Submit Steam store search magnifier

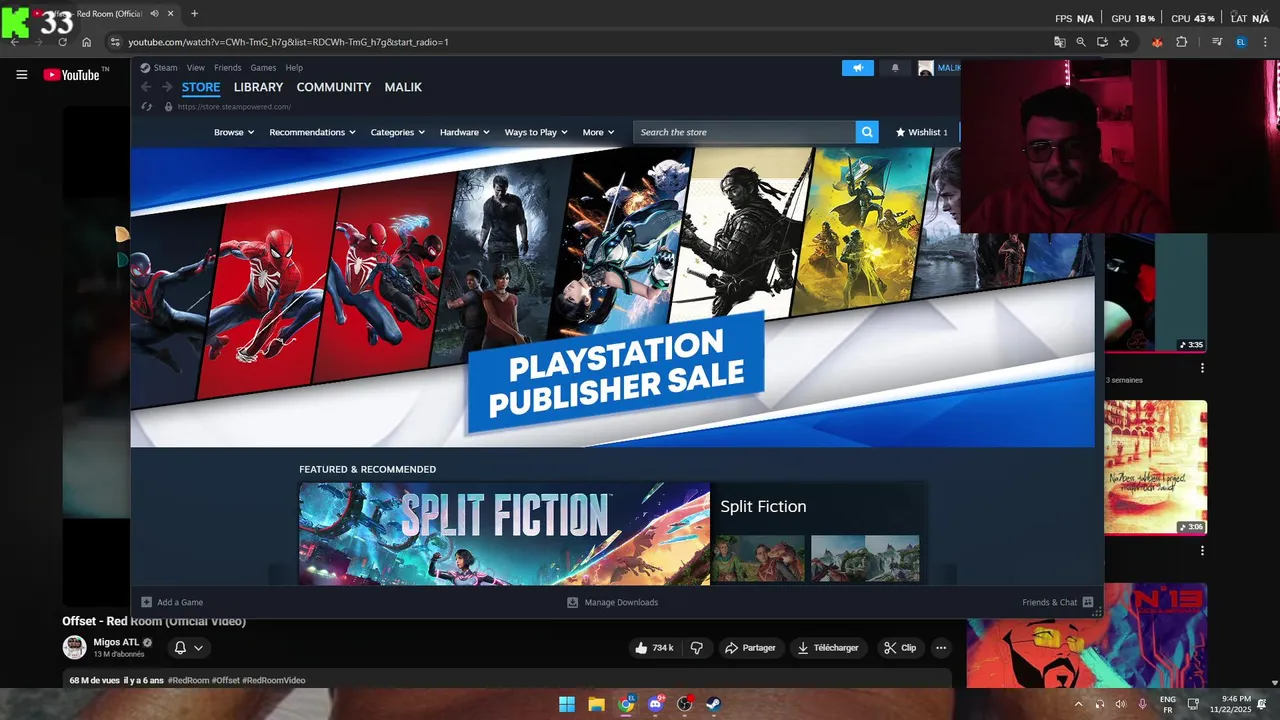click(867, 132)
